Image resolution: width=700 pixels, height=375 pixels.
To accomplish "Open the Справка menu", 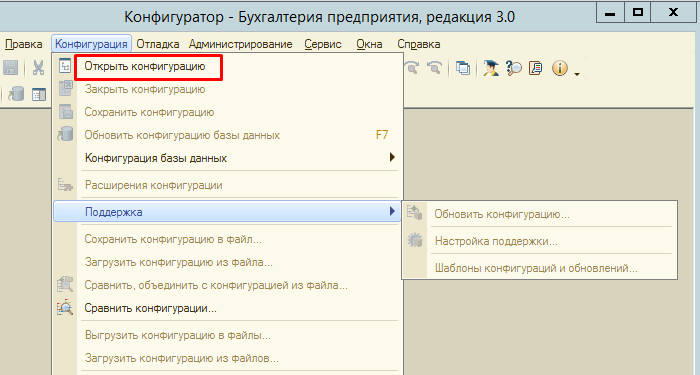I will pyautogui.click(x=419, y=44).
